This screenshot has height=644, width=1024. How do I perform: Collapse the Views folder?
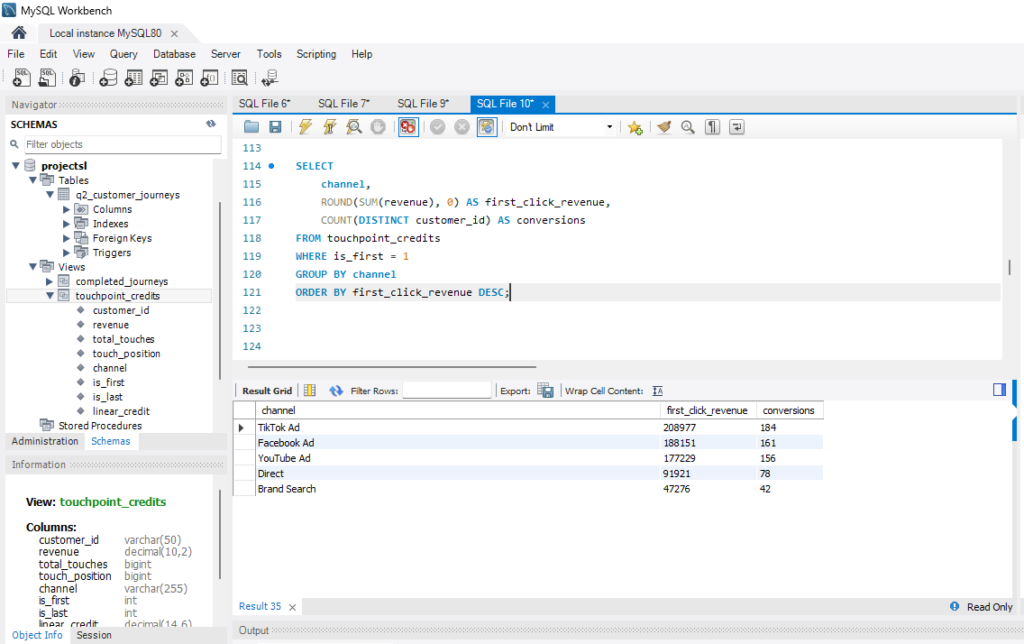coord(33,266)
